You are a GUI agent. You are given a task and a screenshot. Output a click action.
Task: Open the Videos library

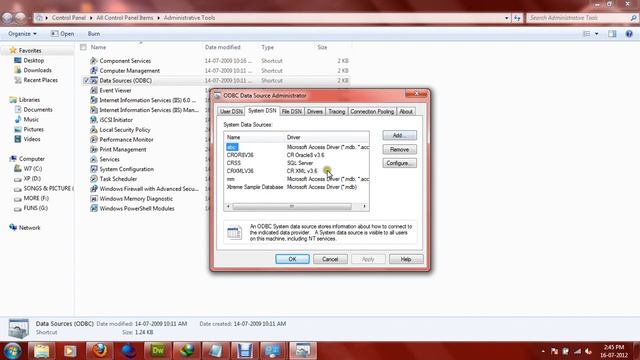pyautogui.click(x=32, y=139)
